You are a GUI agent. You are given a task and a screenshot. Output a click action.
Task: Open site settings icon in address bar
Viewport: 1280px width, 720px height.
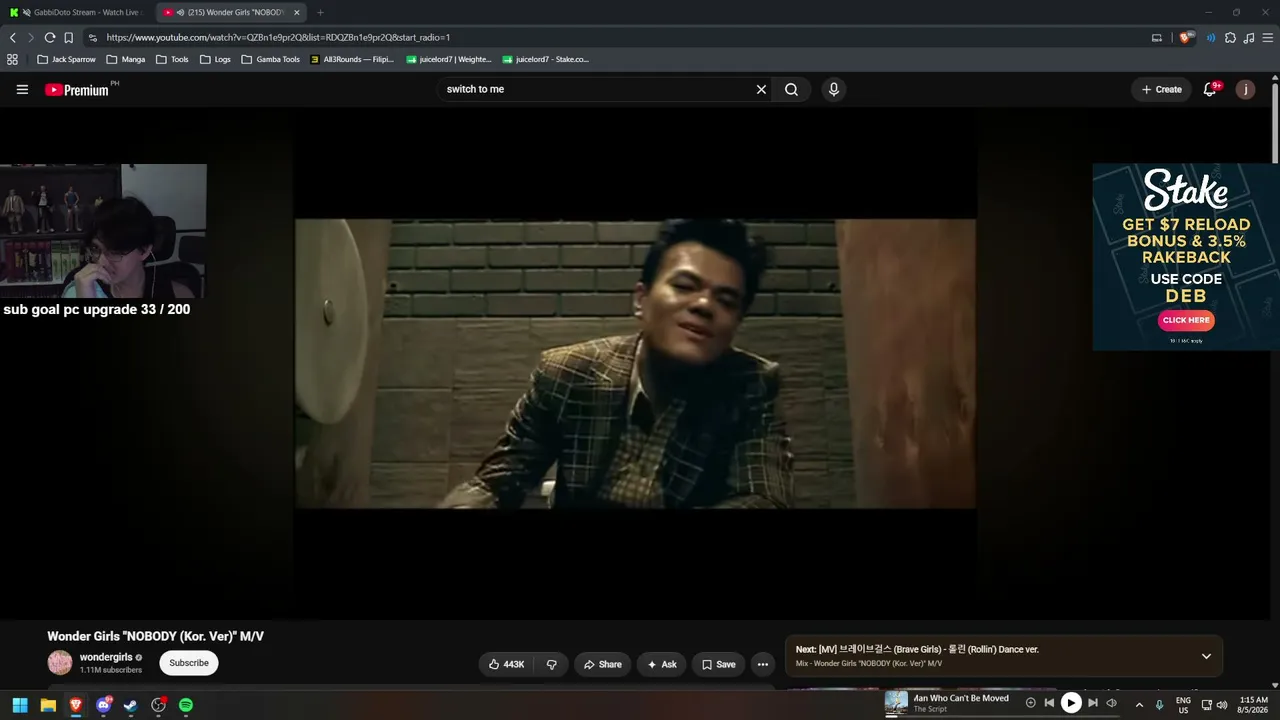(93, 37)
